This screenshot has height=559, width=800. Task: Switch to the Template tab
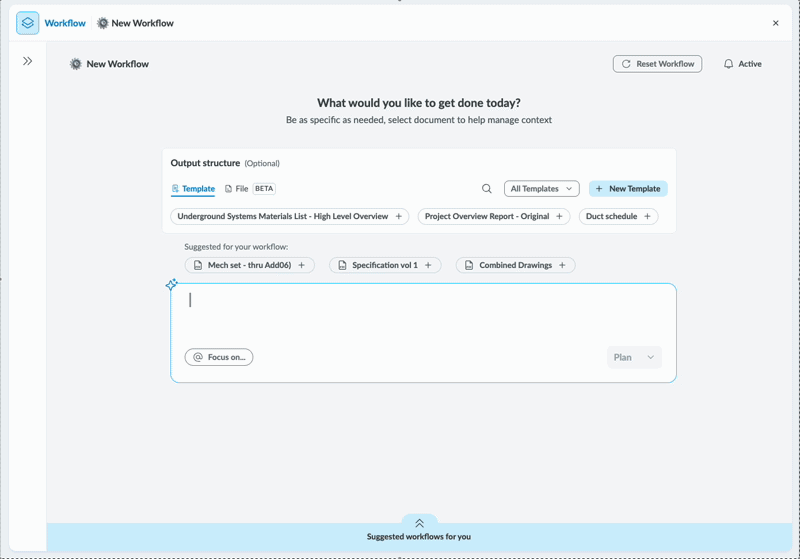point(193,189)
